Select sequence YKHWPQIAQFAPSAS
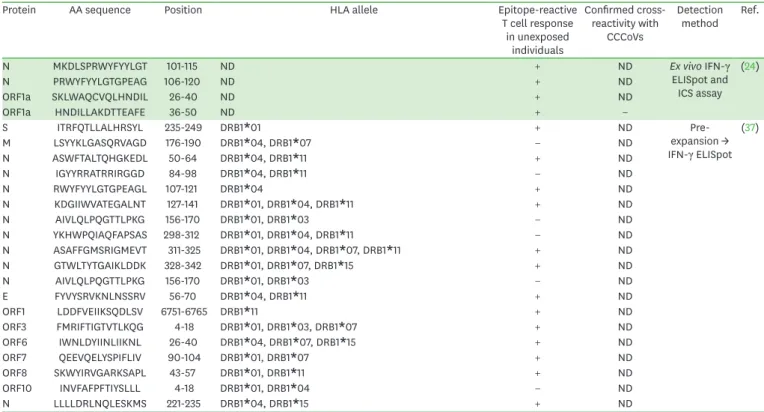Viewport: 764px width, 412px height. [x=100, y=235]
